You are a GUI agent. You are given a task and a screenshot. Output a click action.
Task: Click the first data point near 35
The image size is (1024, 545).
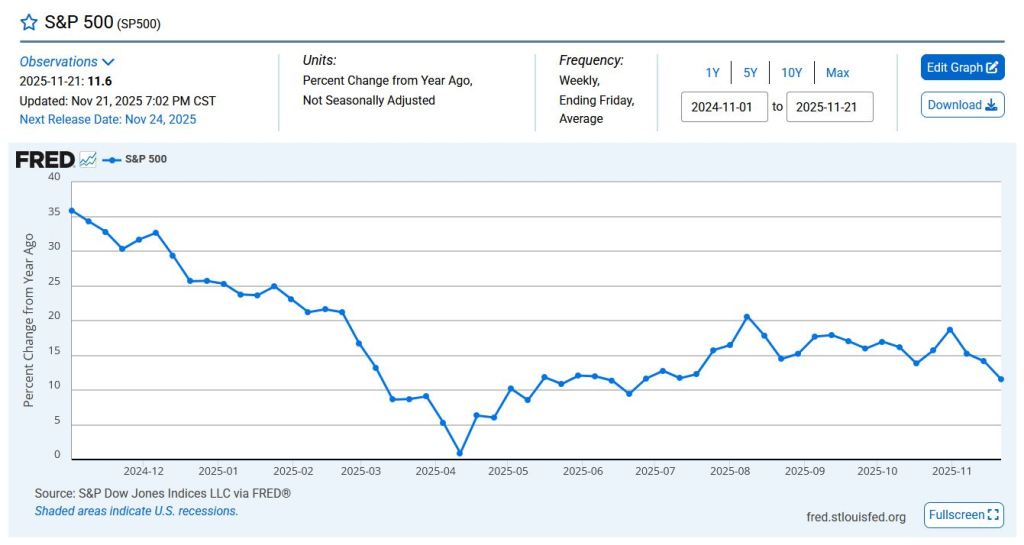coord(72,211)
